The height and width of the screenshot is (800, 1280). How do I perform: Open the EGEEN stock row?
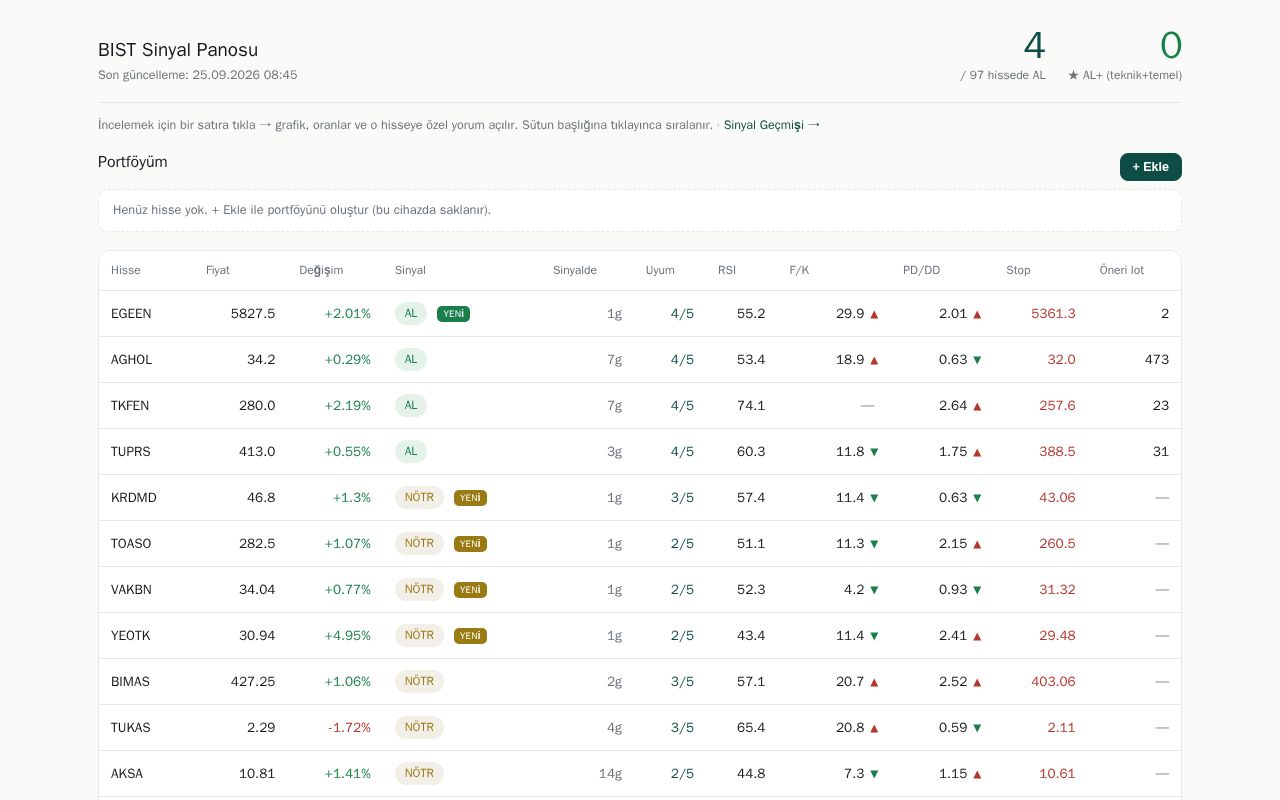click(640, 314)
